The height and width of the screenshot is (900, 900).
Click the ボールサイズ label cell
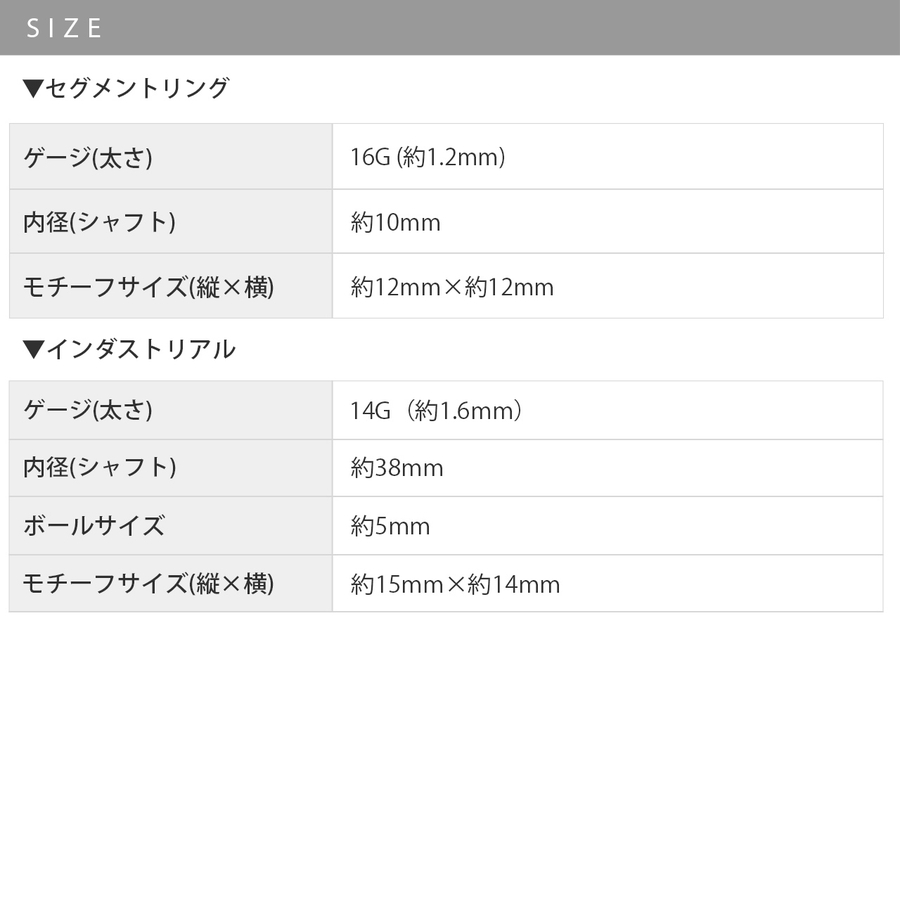(94, 526)
